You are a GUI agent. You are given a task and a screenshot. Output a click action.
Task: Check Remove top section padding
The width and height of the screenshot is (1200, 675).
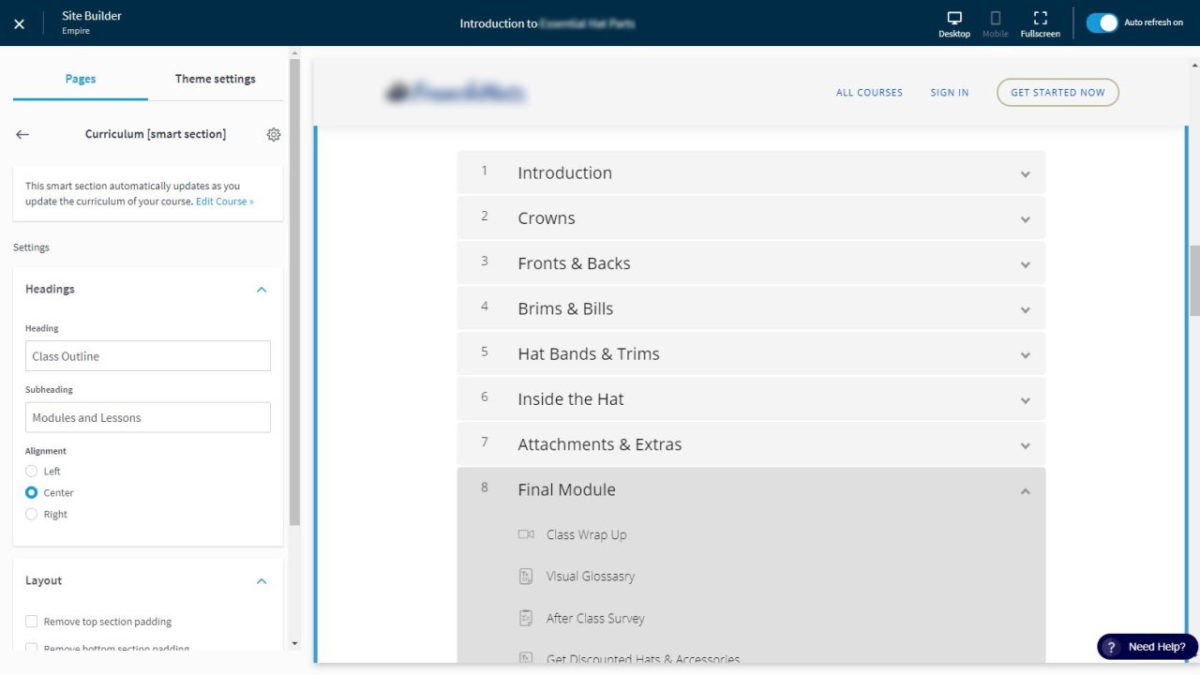(x=32, y=622)
